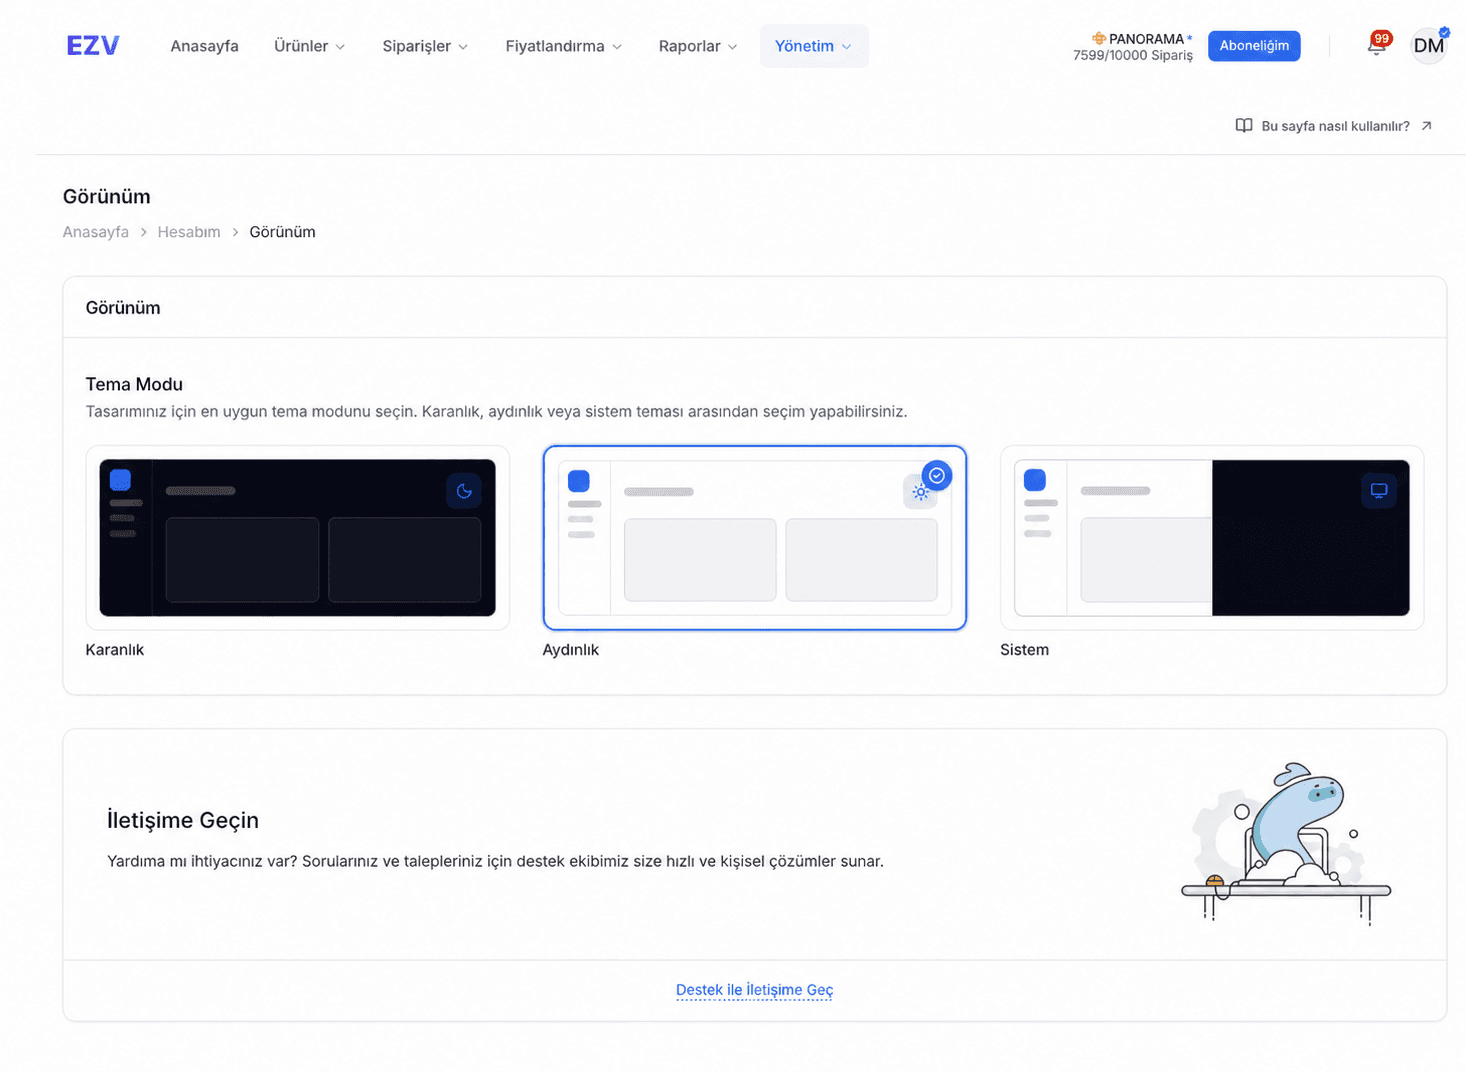
Task: Click the Tema Modu heading
Action: [x=134, y=384]
